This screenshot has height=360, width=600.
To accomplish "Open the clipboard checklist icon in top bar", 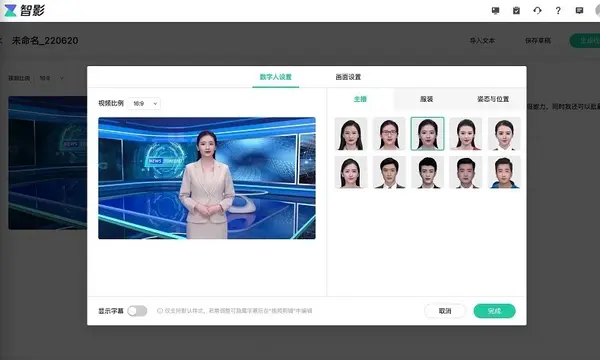I will tap(516, 11).
